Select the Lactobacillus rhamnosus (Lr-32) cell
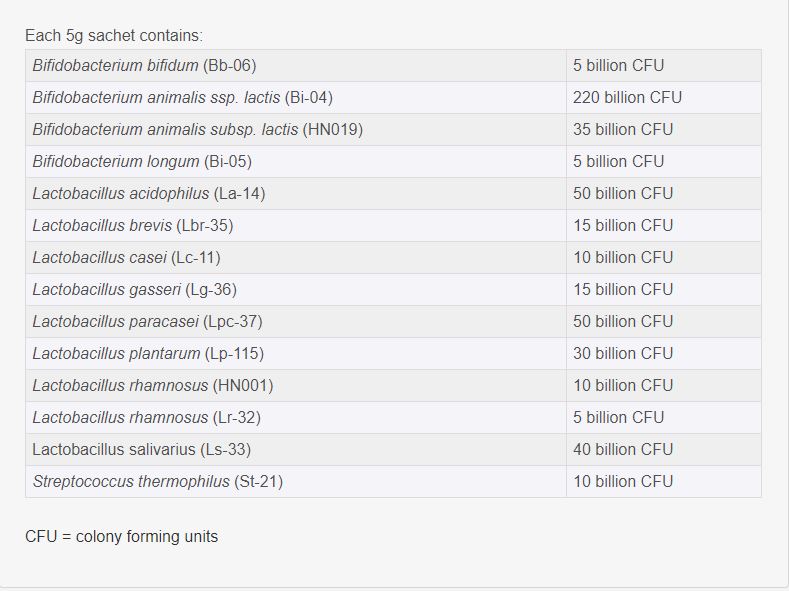 [x=146, y=418]
